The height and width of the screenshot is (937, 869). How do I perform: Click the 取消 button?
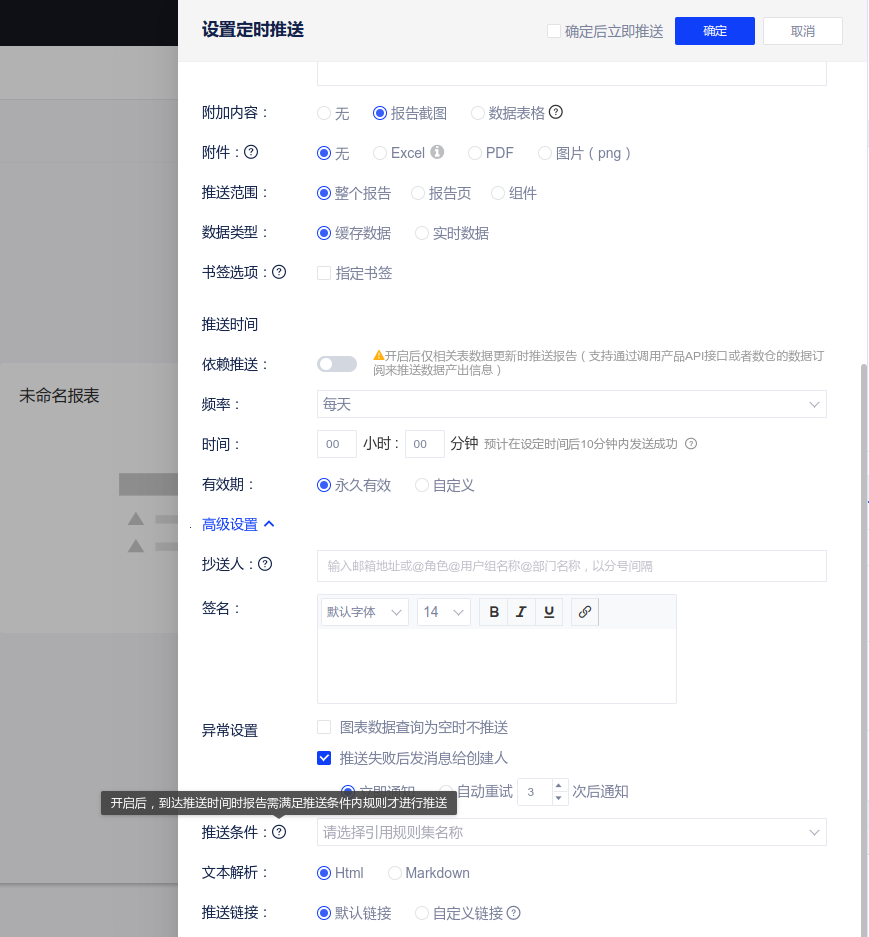802,31
